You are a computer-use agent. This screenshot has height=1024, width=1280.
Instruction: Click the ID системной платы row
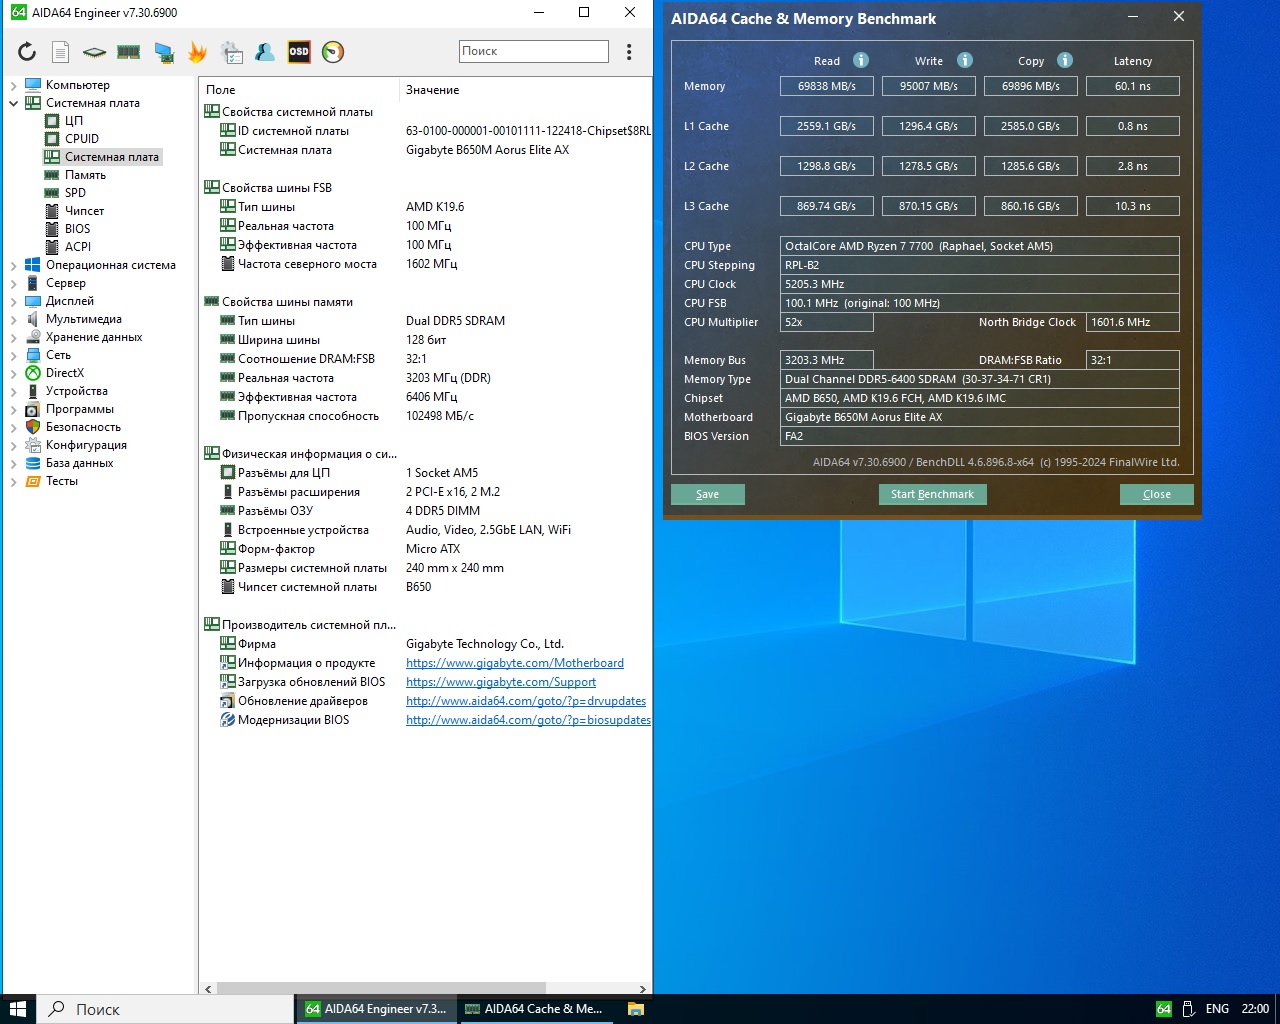click(x=427, y=131)
